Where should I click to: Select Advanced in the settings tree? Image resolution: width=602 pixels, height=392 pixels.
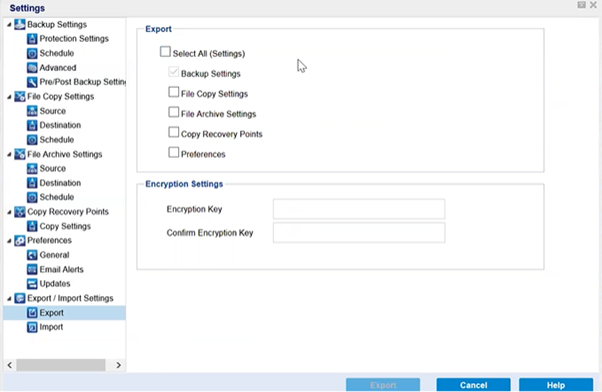click(x=58, y=68)
